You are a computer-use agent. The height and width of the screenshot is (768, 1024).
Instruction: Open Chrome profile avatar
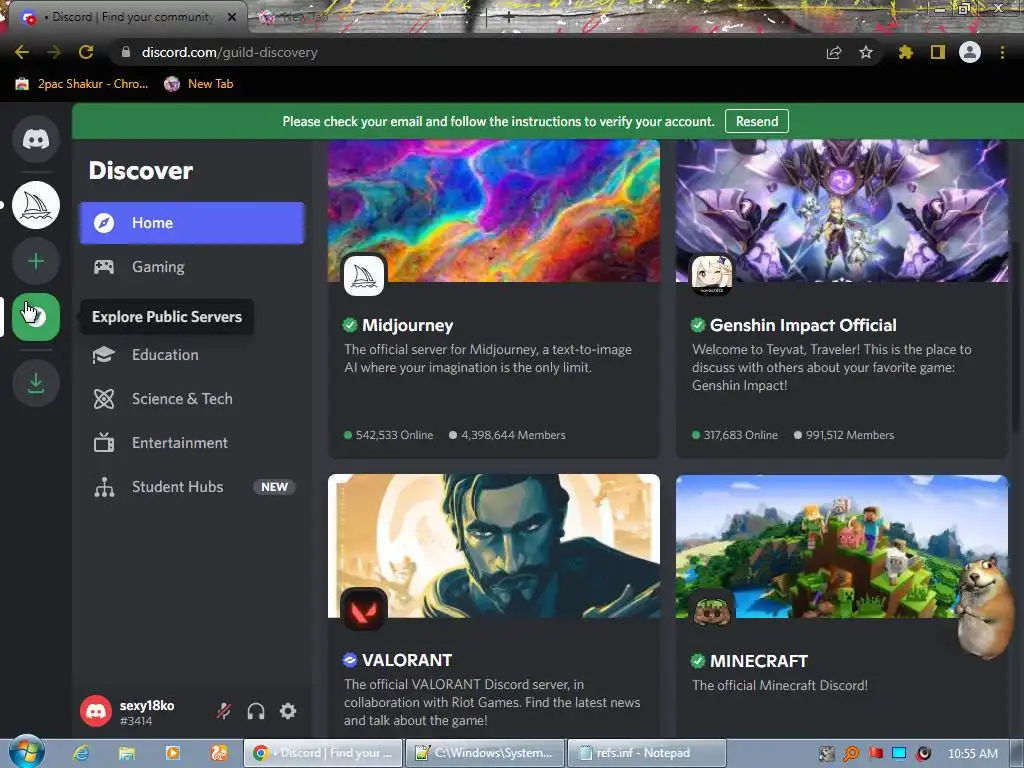click(970, 52)
